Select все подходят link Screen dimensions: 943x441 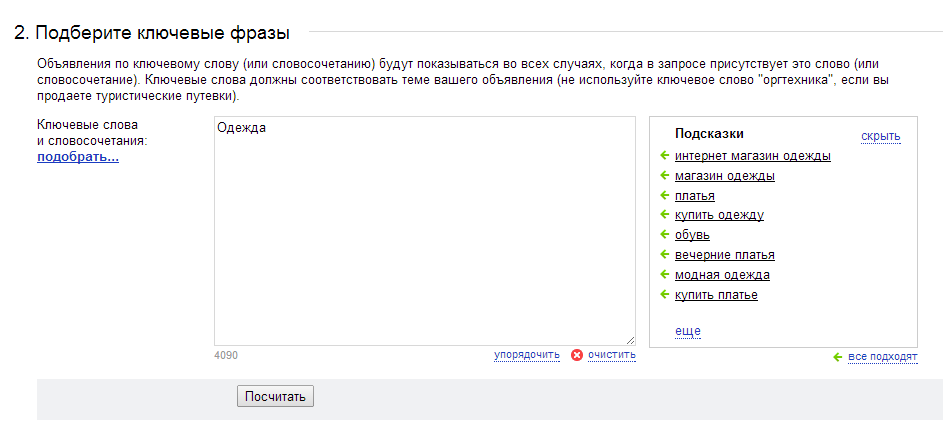click(883, 357)
